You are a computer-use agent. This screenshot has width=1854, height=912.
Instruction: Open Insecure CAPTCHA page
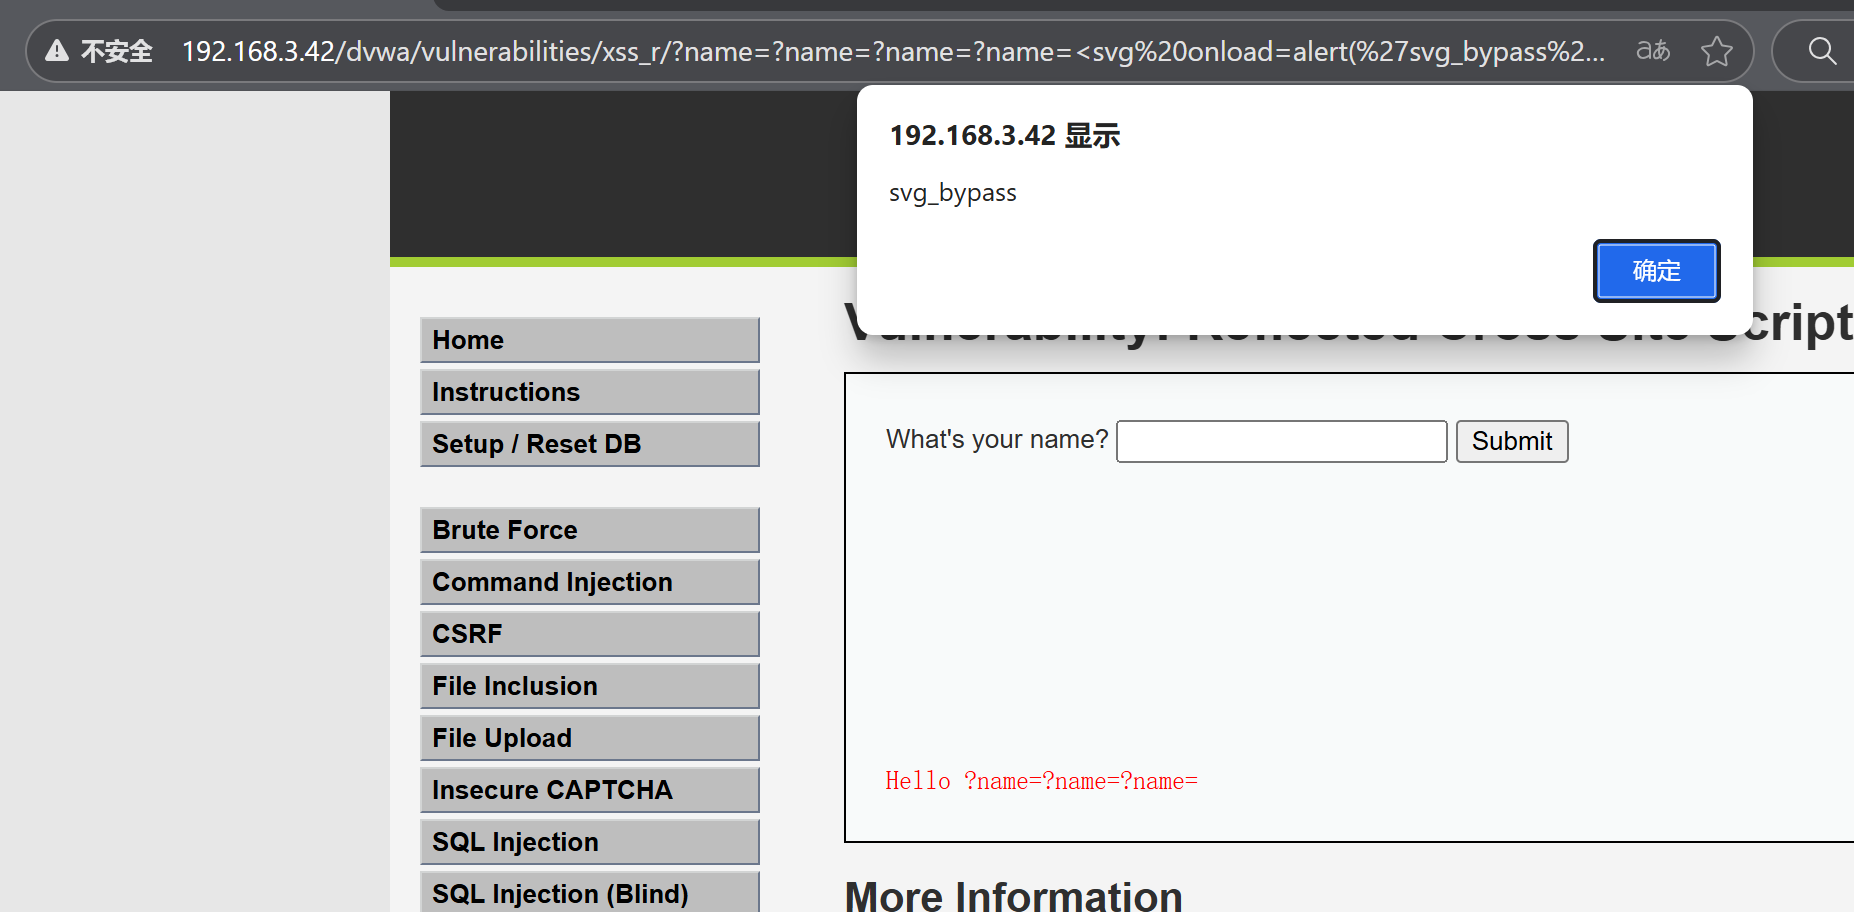pos(590,790)
